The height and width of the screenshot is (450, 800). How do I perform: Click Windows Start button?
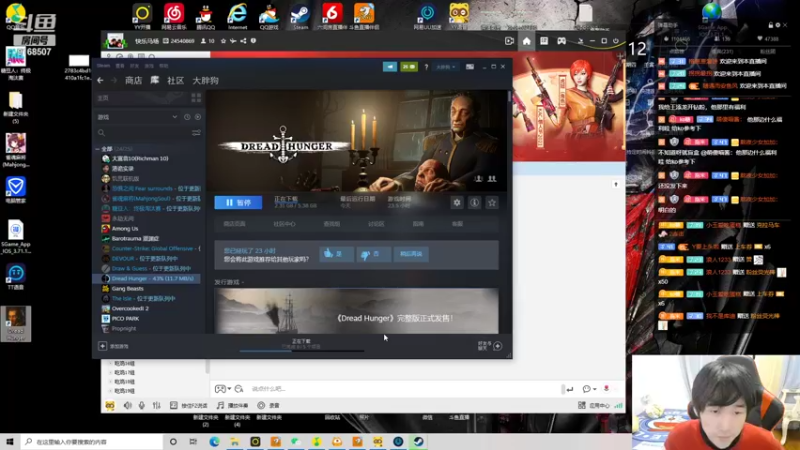[10, 442]
